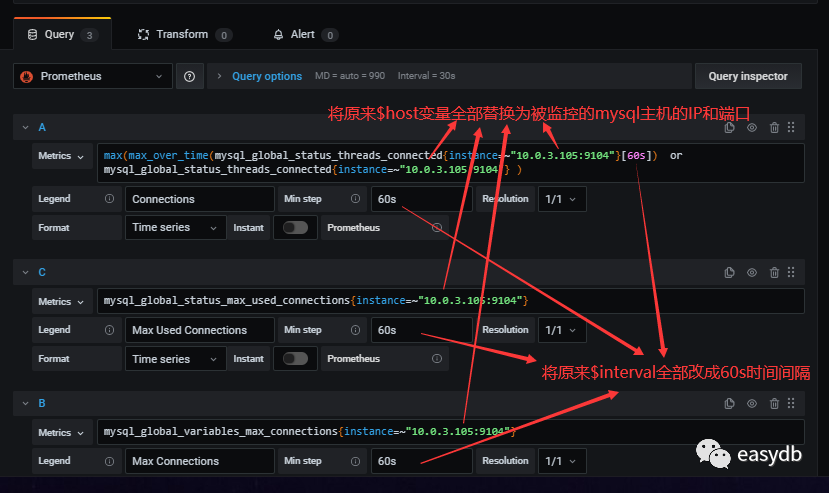The width and height of the screenshot is (829, 493).
Task: Duplicate query A using copy icon
Action: click(730, 128)
